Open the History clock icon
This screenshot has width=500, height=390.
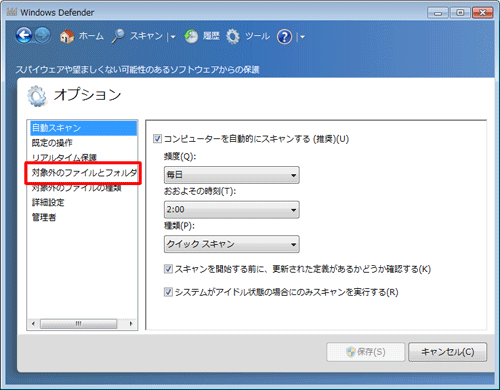click(191, 36)
